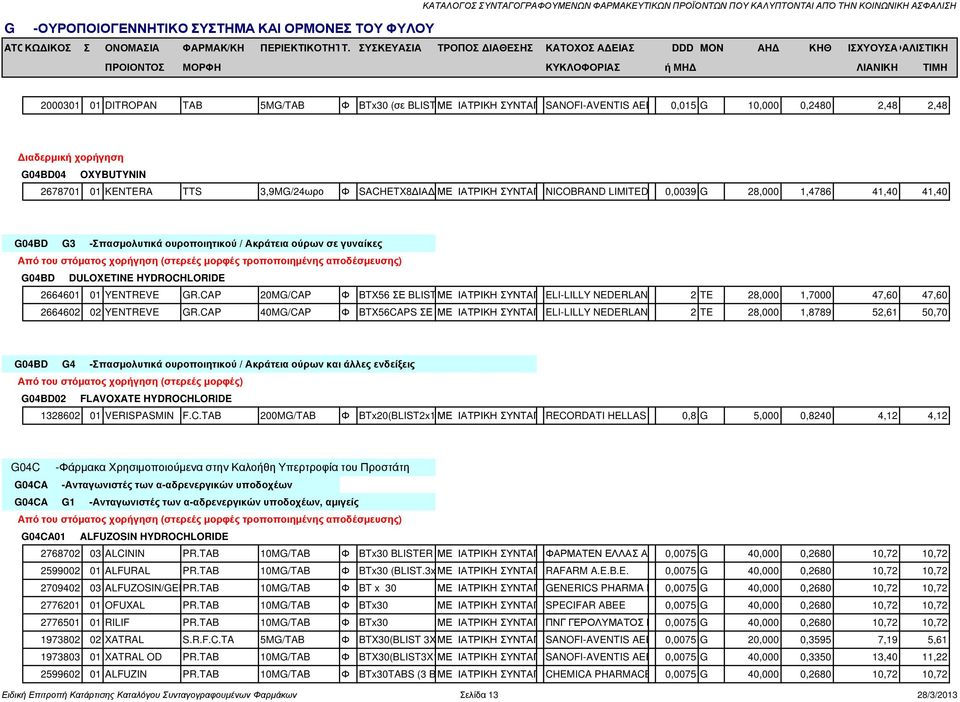Screen dimensions: 960x702
Task: Click the KHΘ column header
Action: [820, 48]
